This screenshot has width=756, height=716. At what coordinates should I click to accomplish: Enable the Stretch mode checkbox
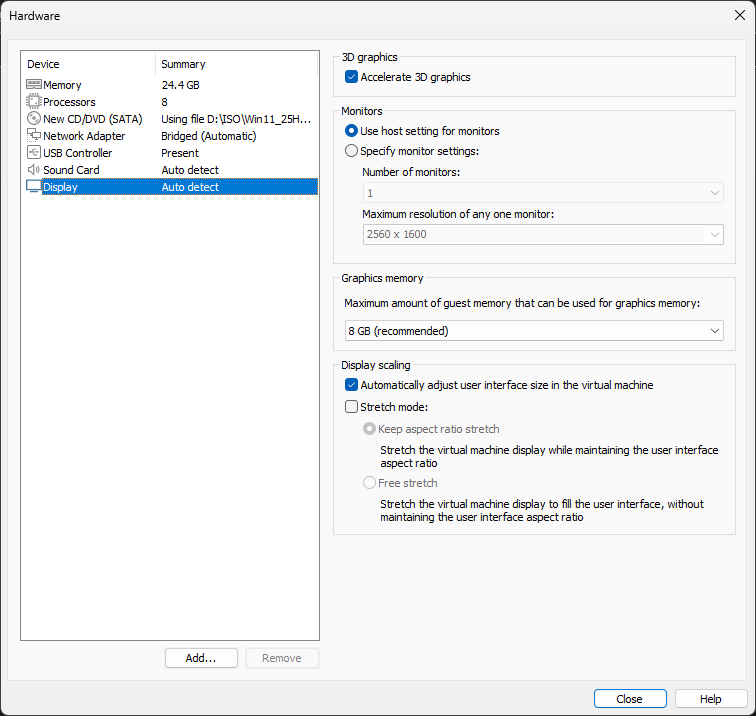click(x=351, y=407)
